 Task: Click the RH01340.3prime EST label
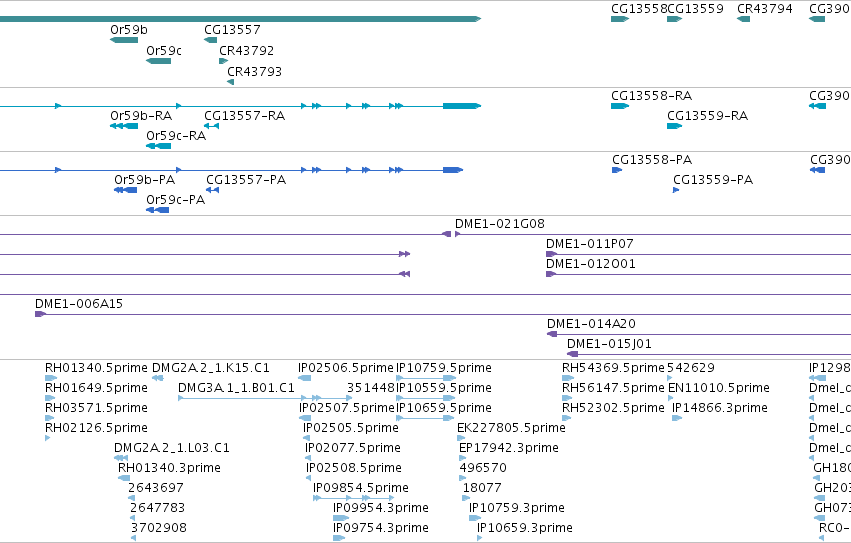pos(169,468)
